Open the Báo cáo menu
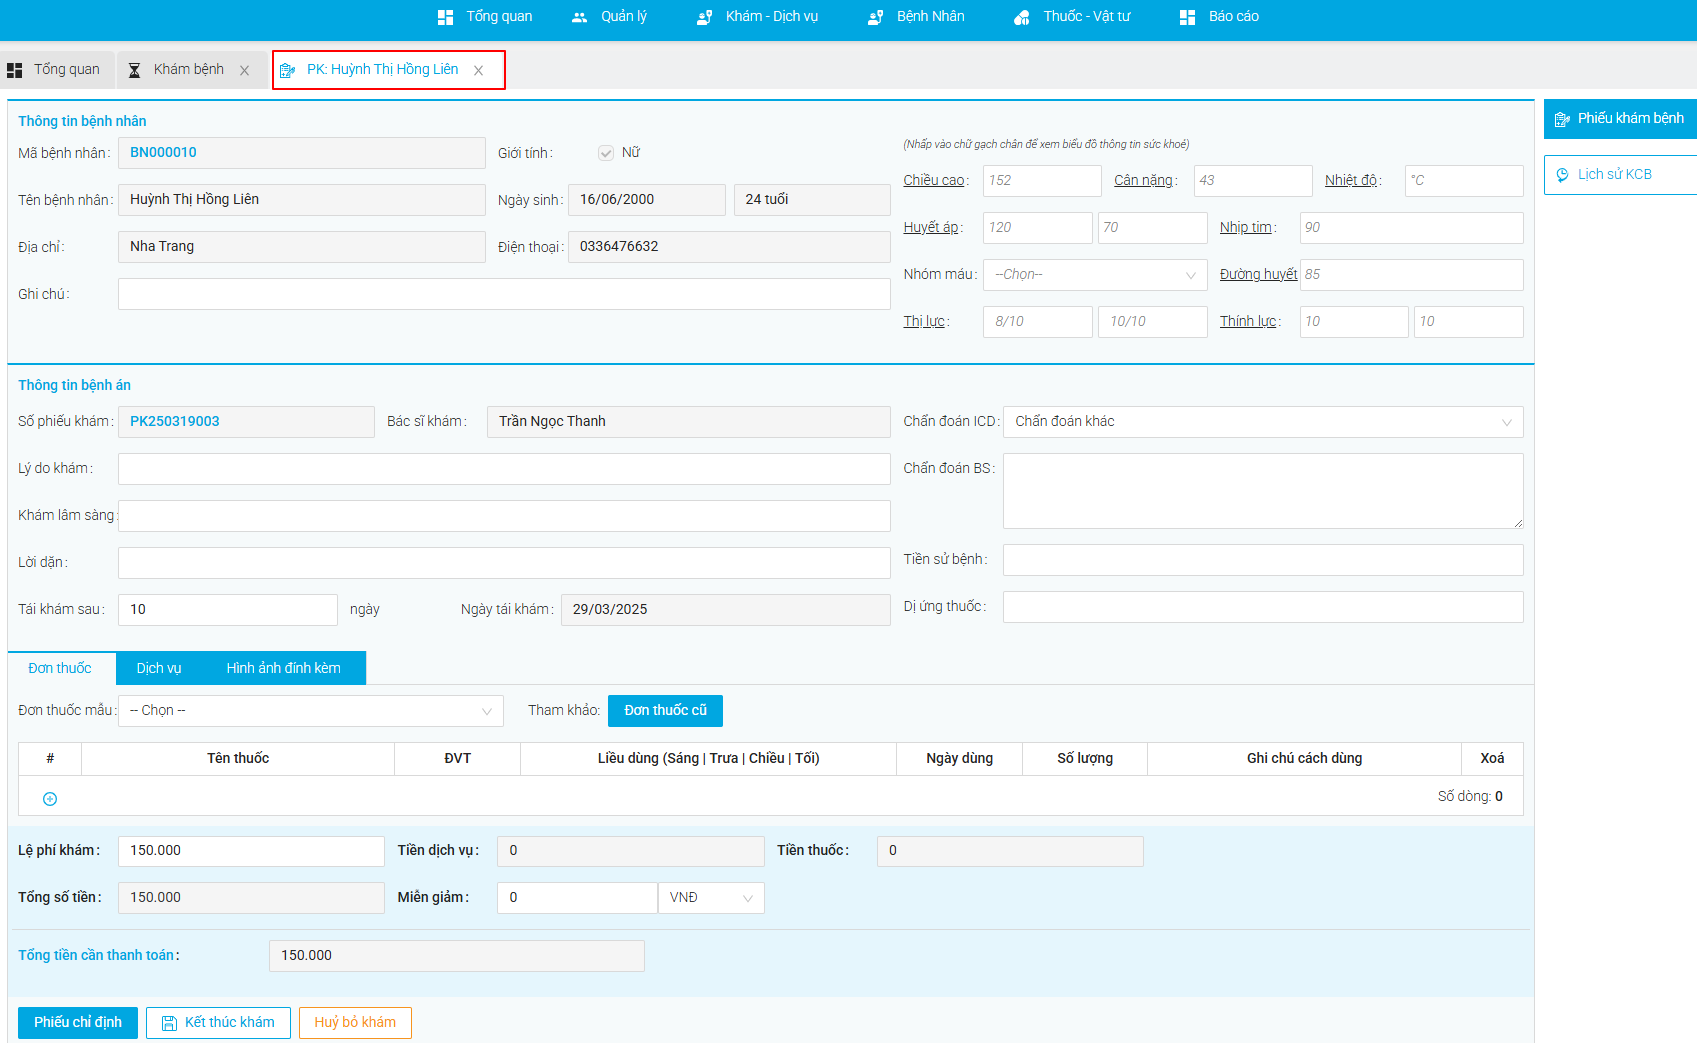 click(1219, 17)
